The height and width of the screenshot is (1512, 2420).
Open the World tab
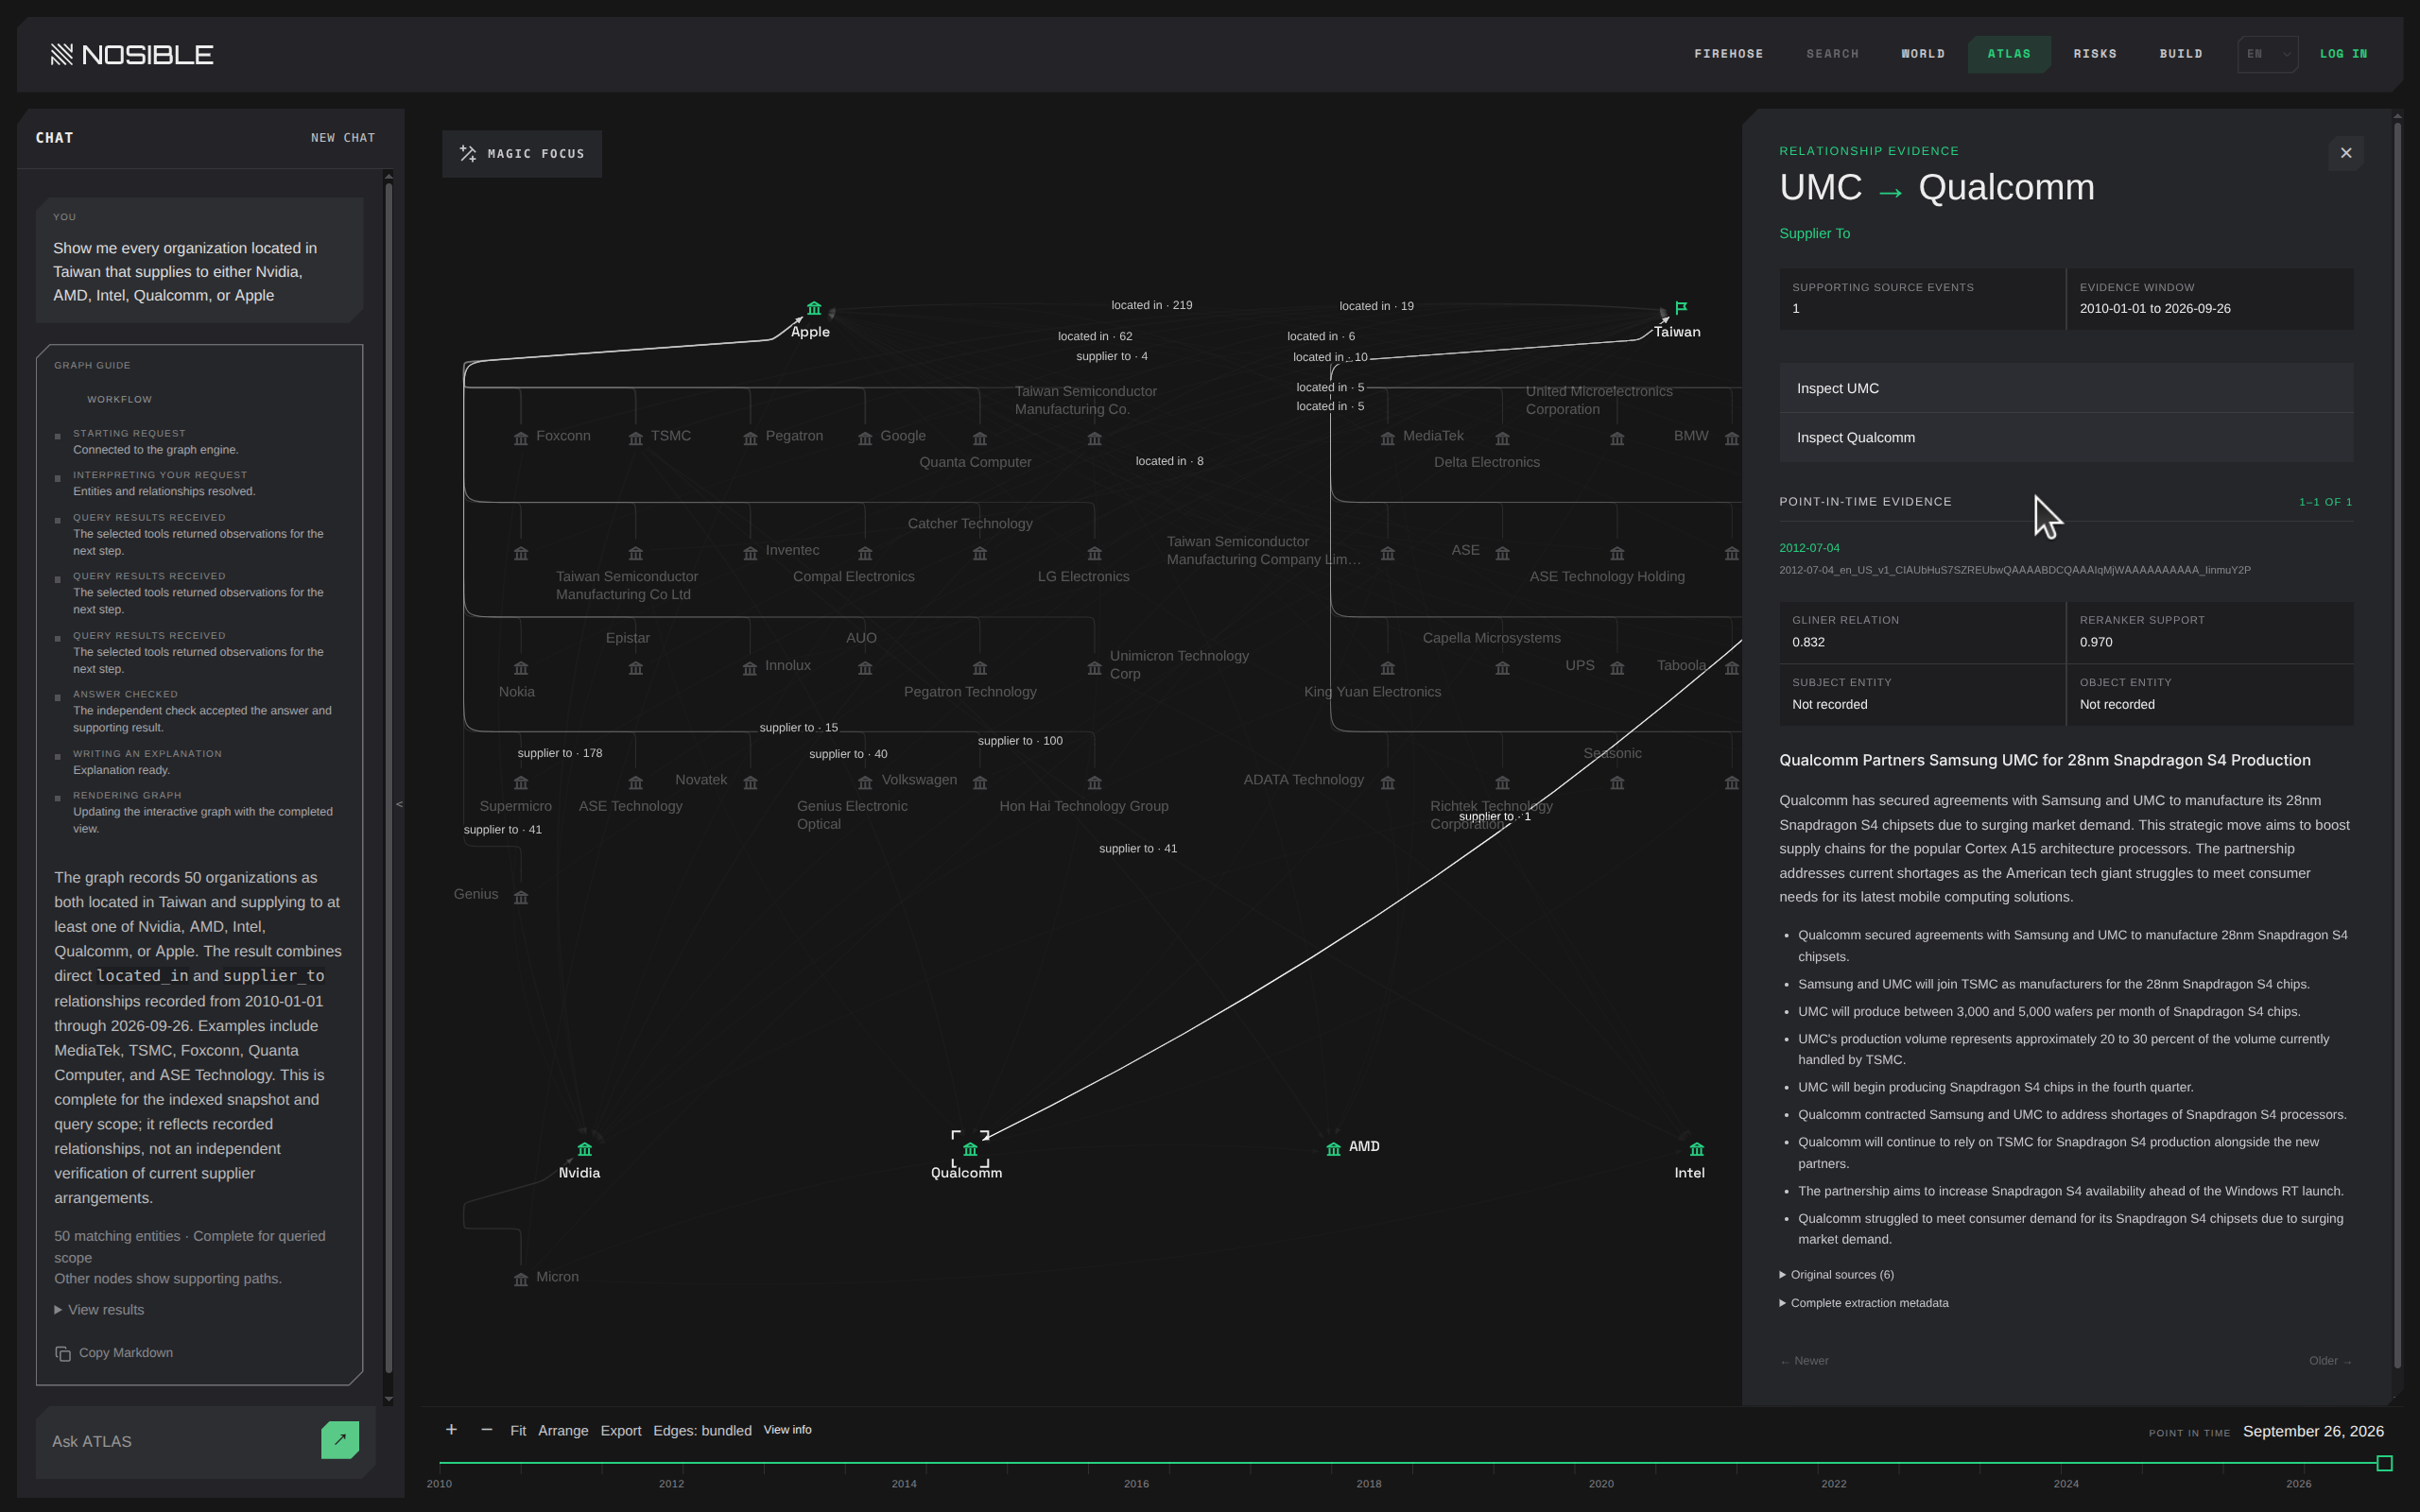1922,54
